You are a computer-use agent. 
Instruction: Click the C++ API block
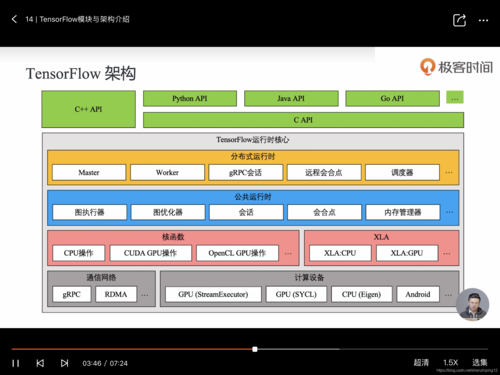click(89, 109)
